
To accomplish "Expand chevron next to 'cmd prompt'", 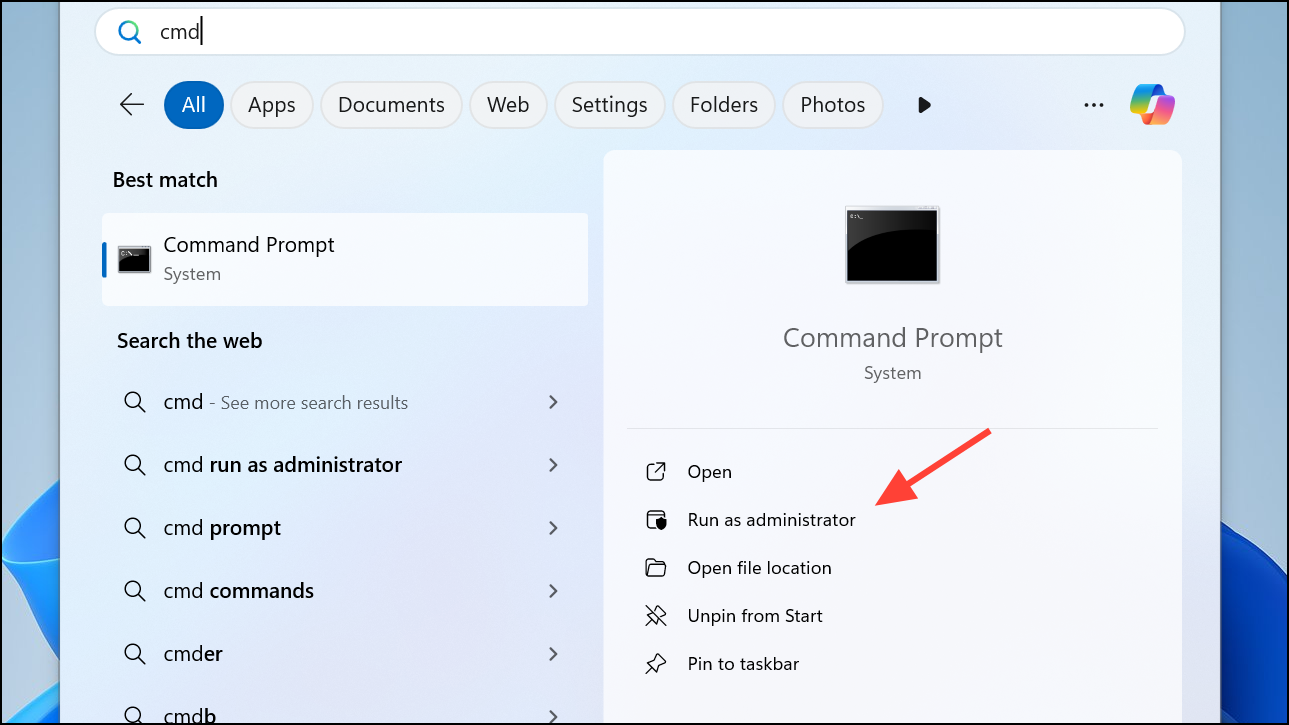I will coord(553,528).
